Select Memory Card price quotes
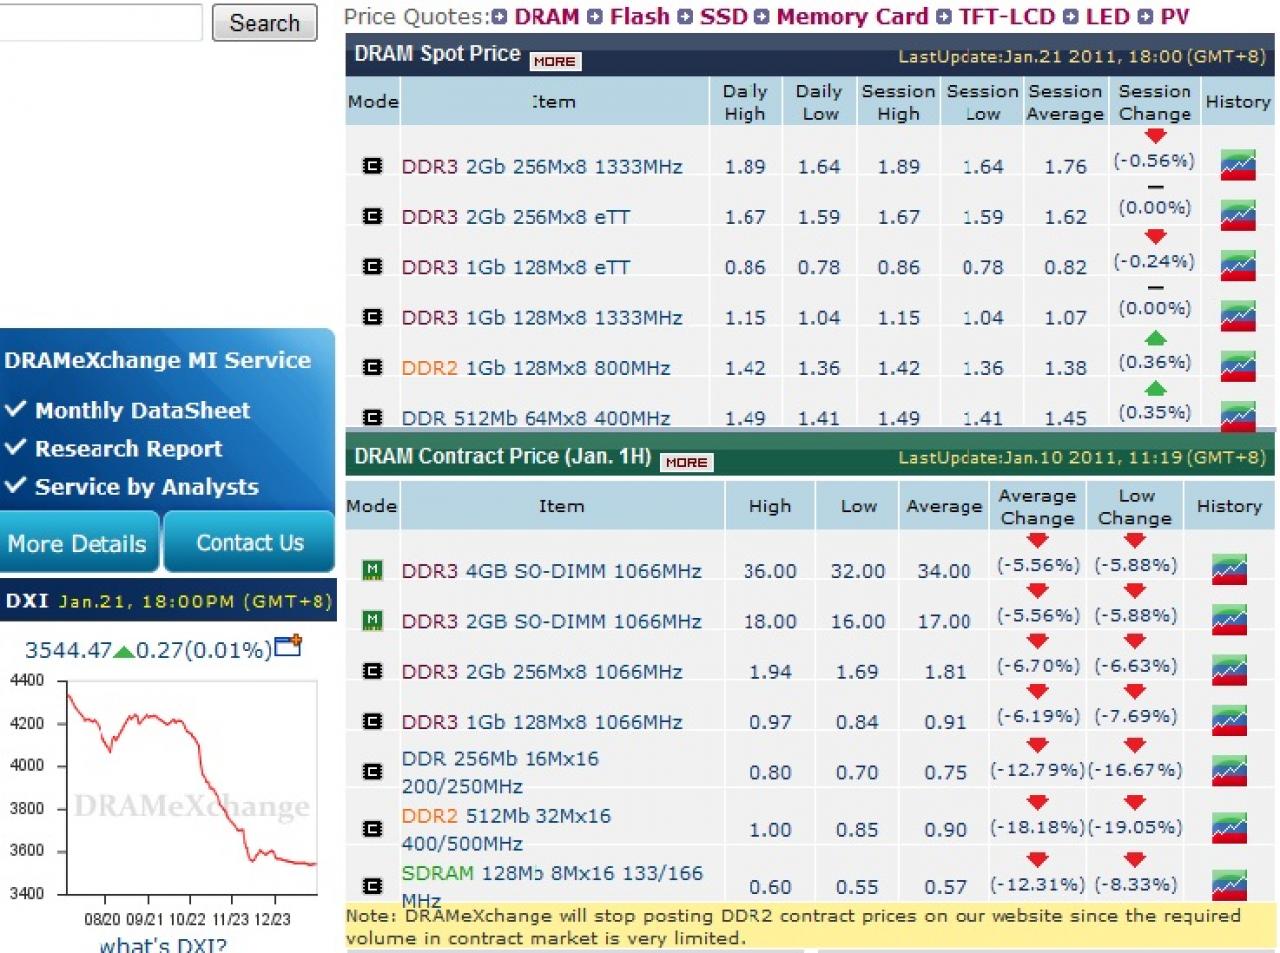The height and width of the screenshot is (953, 1280). (x=852, y=17)
